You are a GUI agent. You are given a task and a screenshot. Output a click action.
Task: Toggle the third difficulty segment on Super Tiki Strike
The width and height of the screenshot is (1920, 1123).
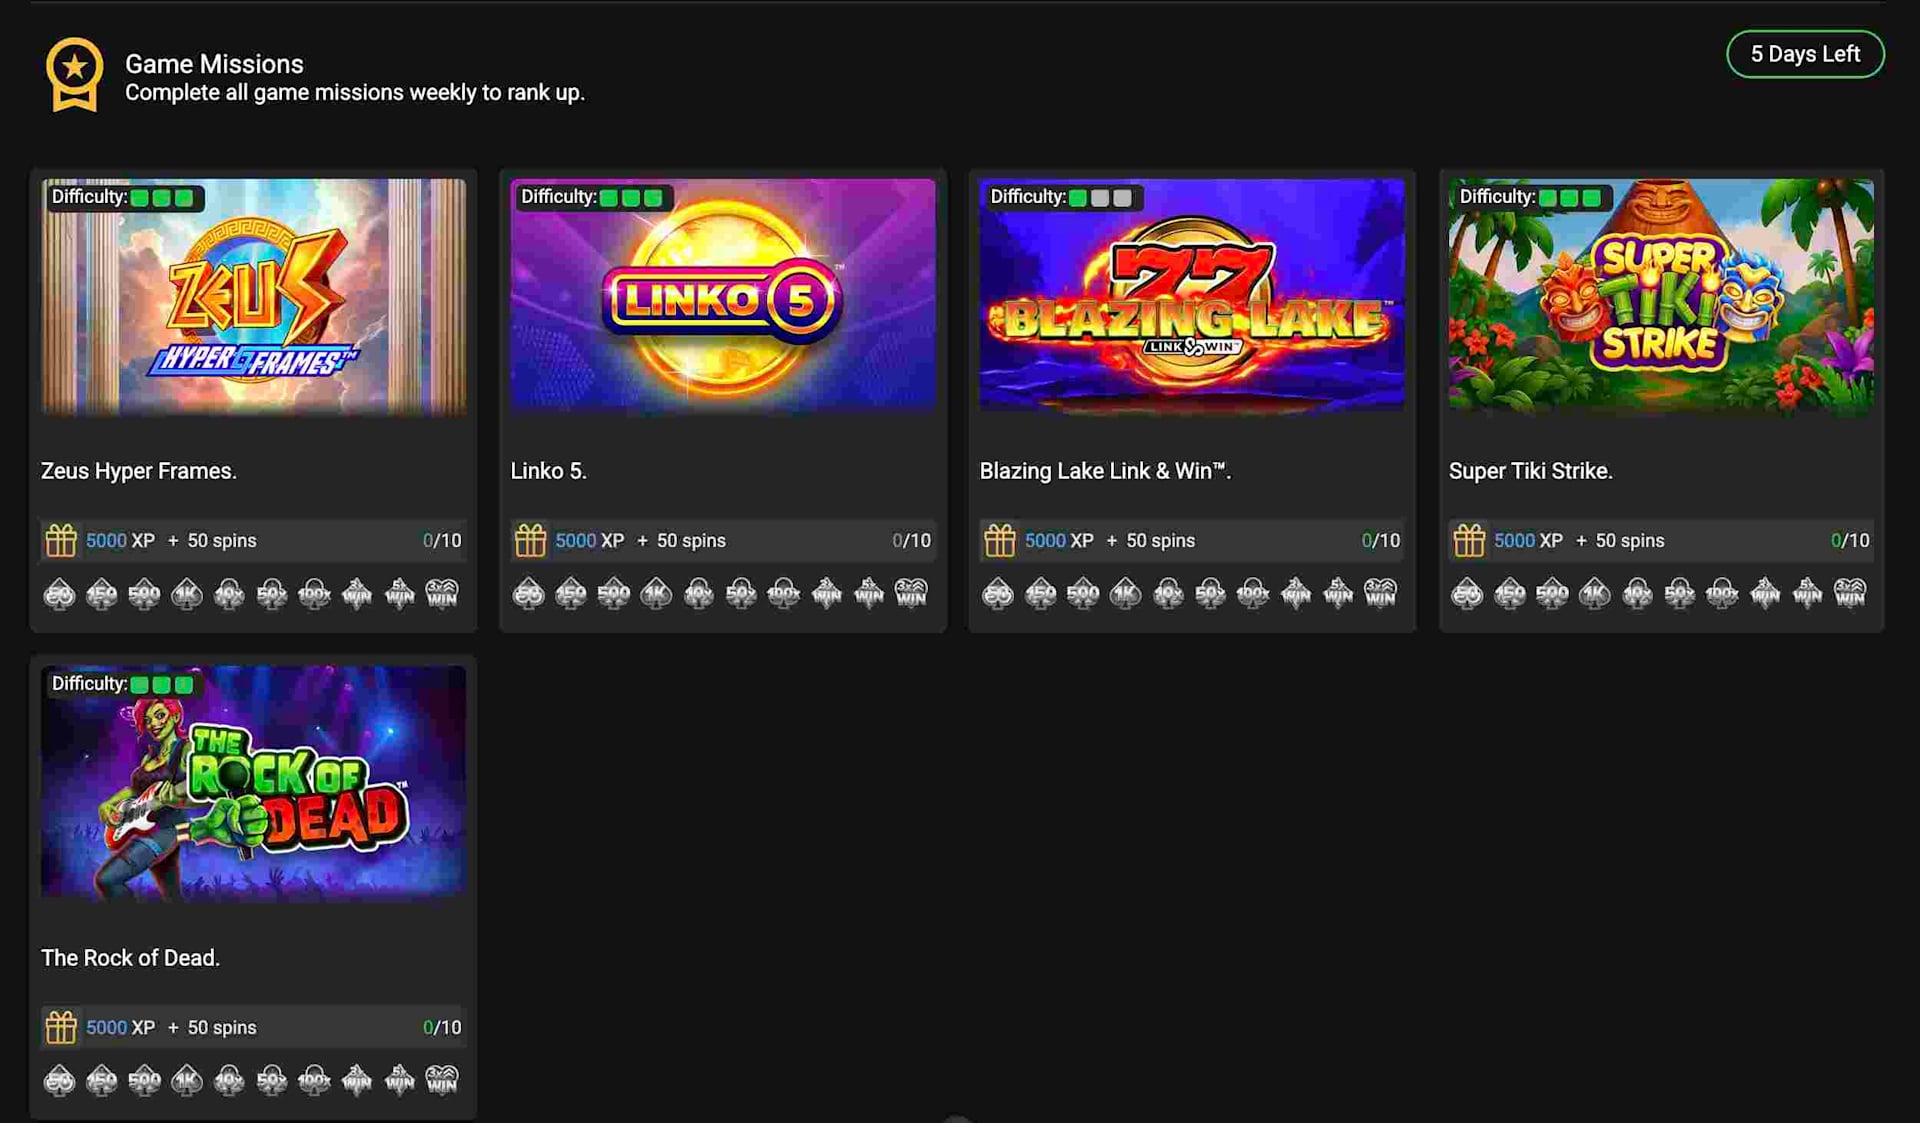[x=1589, y=197]
